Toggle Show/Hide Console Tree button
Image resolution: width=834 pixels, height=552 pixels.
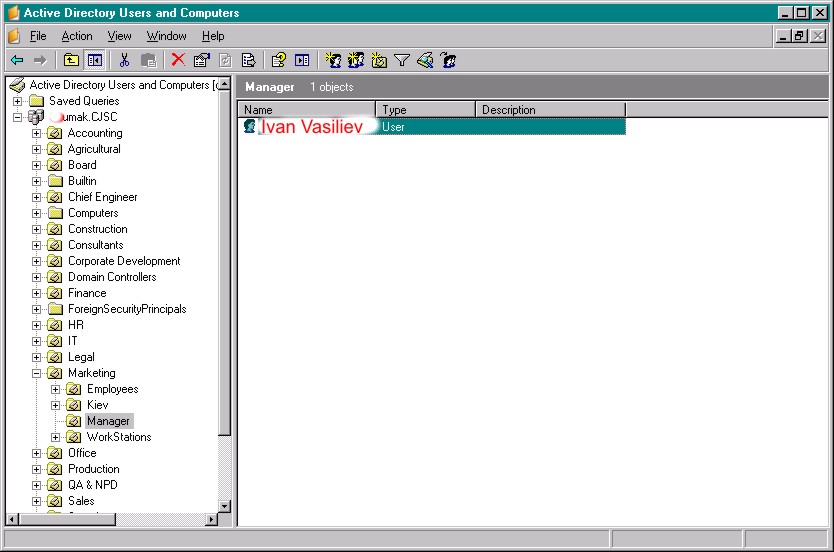(x=95, y=60)
